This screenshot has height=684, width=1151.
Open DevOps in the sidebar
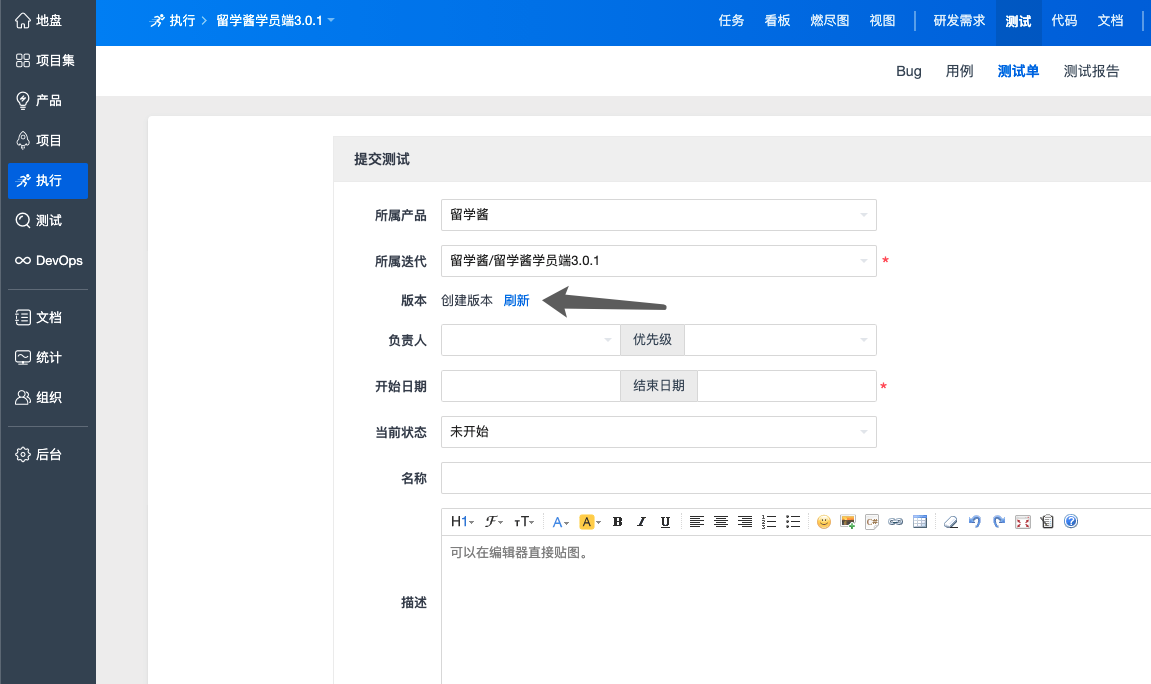(x=48, y=261)
